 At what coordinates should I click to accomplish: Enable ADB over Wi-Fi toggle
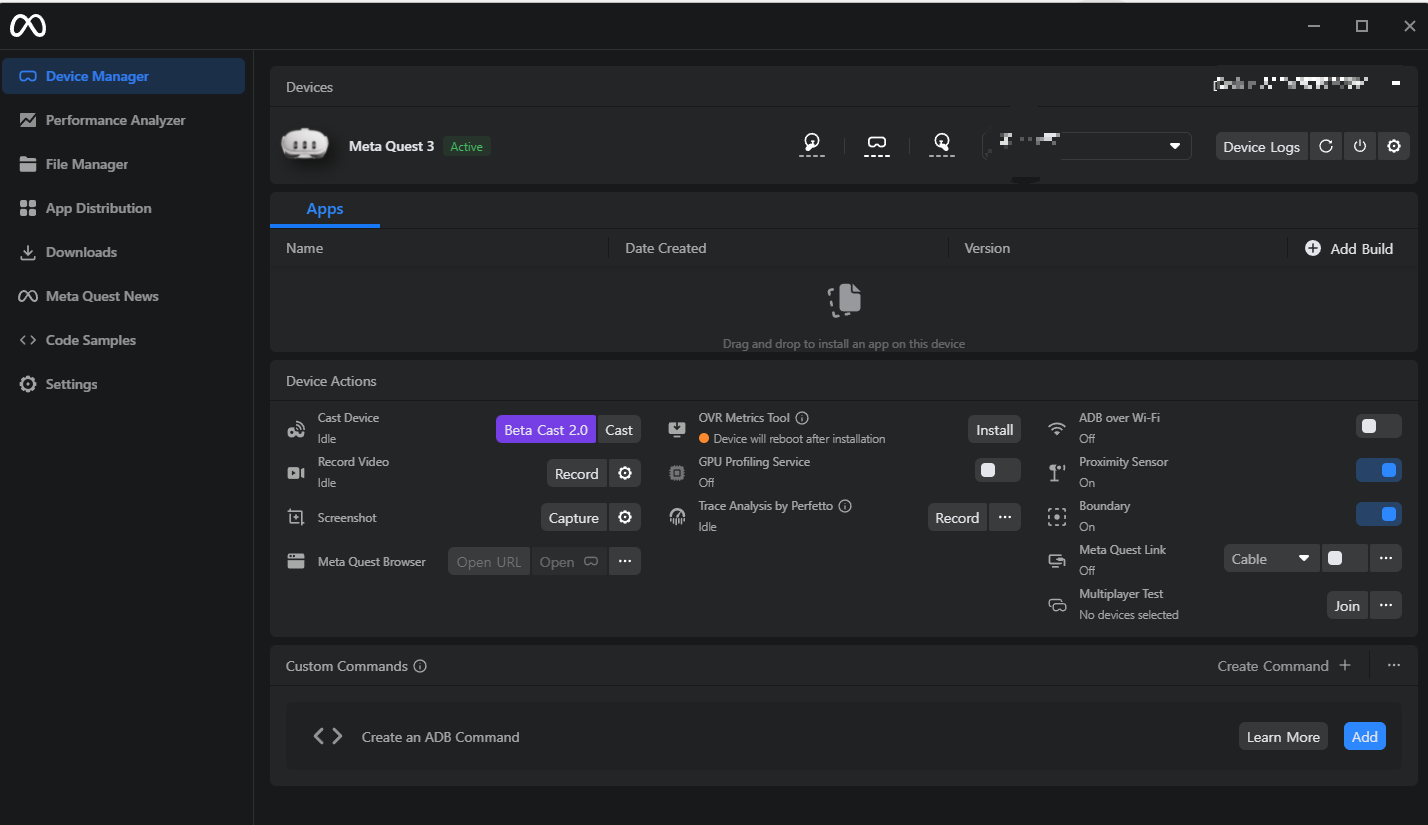pyautogui.click(x=1379, y=426)
